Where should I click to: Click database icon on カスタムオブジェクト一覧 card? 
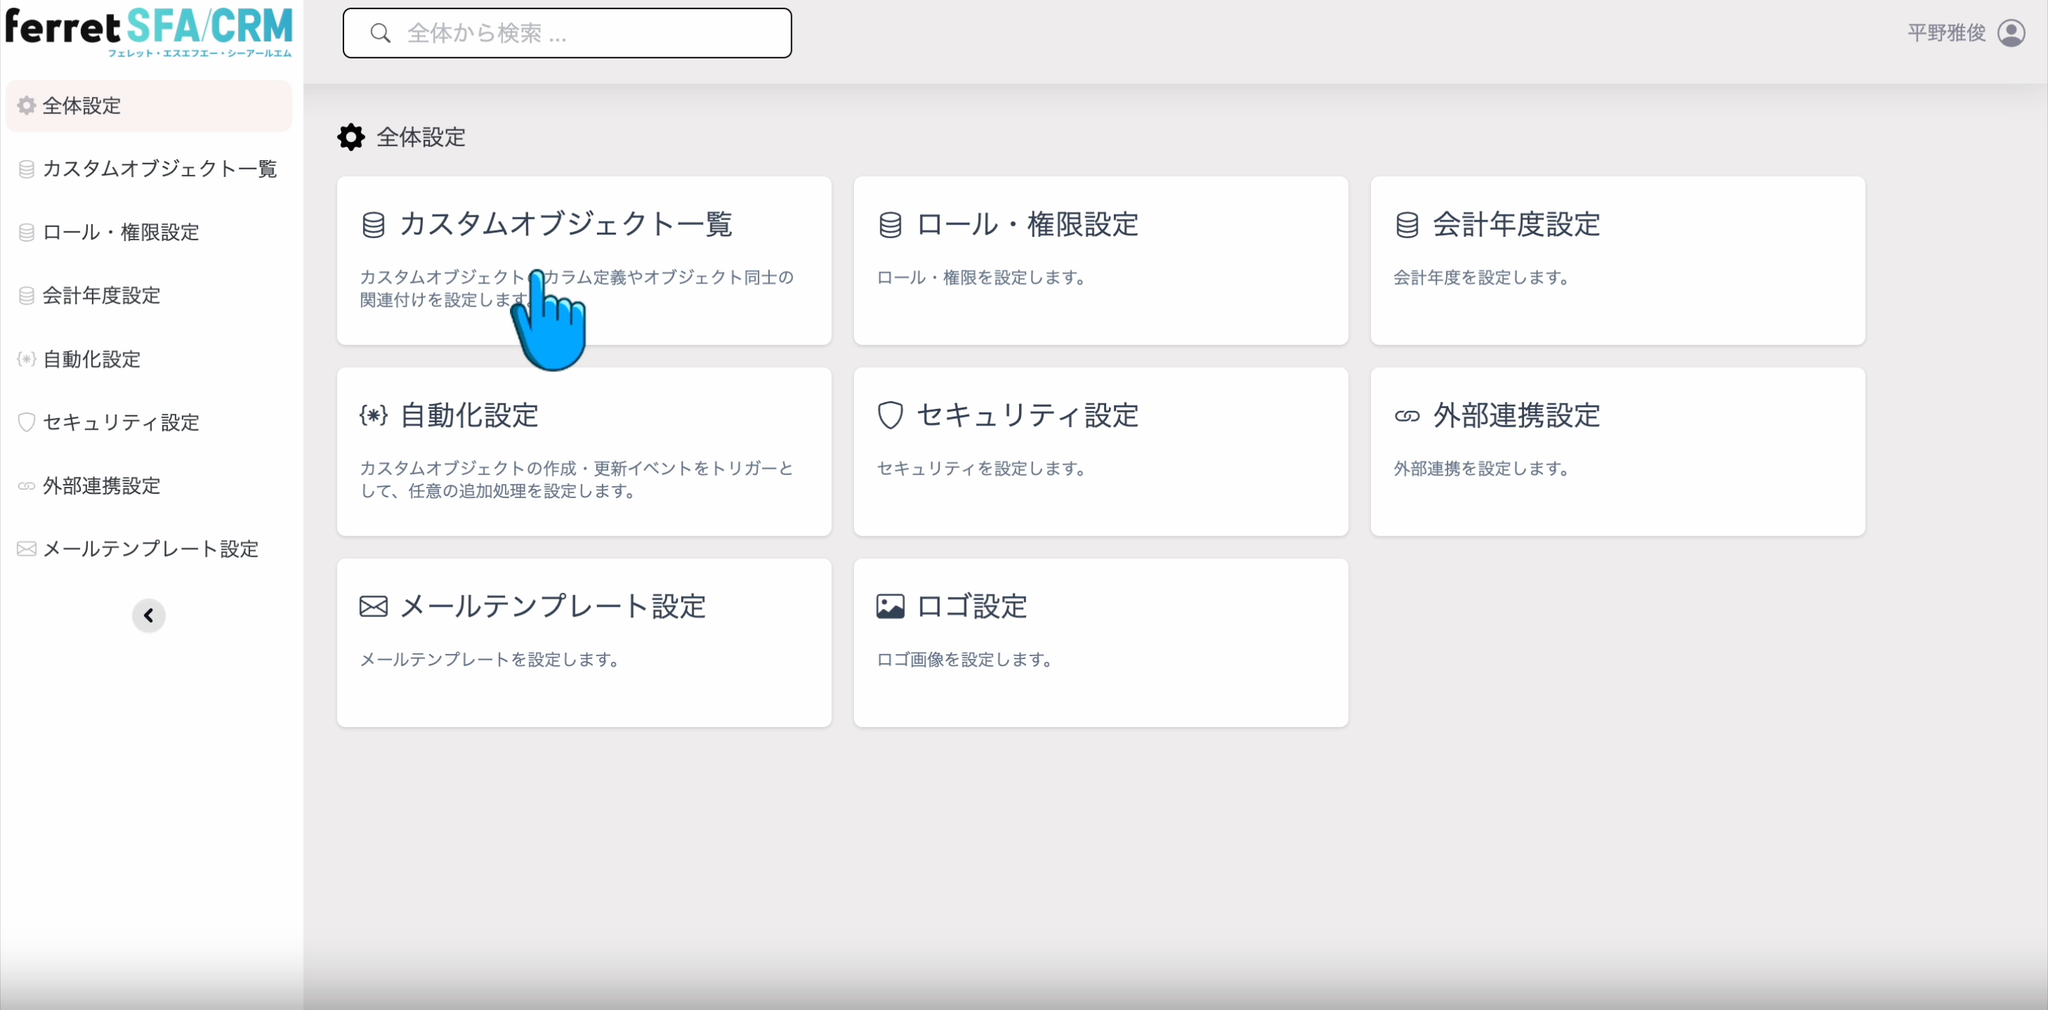[x=373, y=225]
